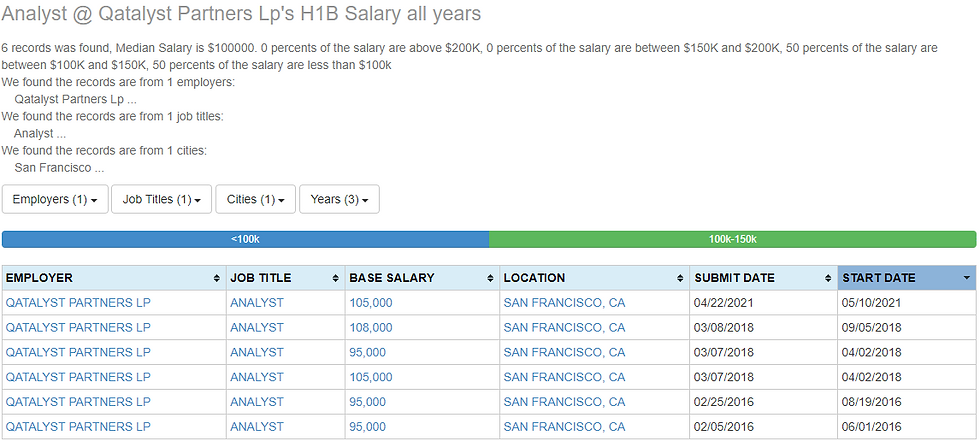The width and height of the screenshot is (980, 440).
Task: Open employer link in the 02/25/2016 row
Action: pos(78,402)
